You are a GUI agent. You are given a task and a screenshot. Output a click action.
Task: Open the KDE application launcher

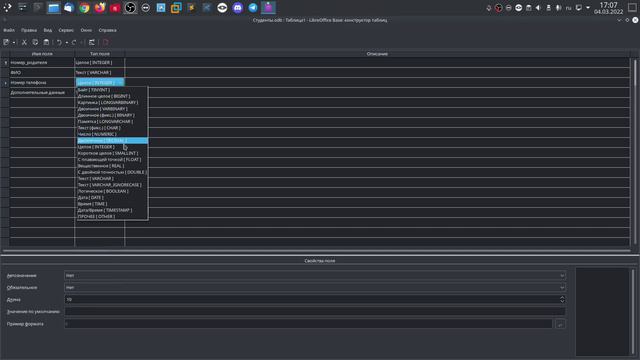tap(7, 7)
